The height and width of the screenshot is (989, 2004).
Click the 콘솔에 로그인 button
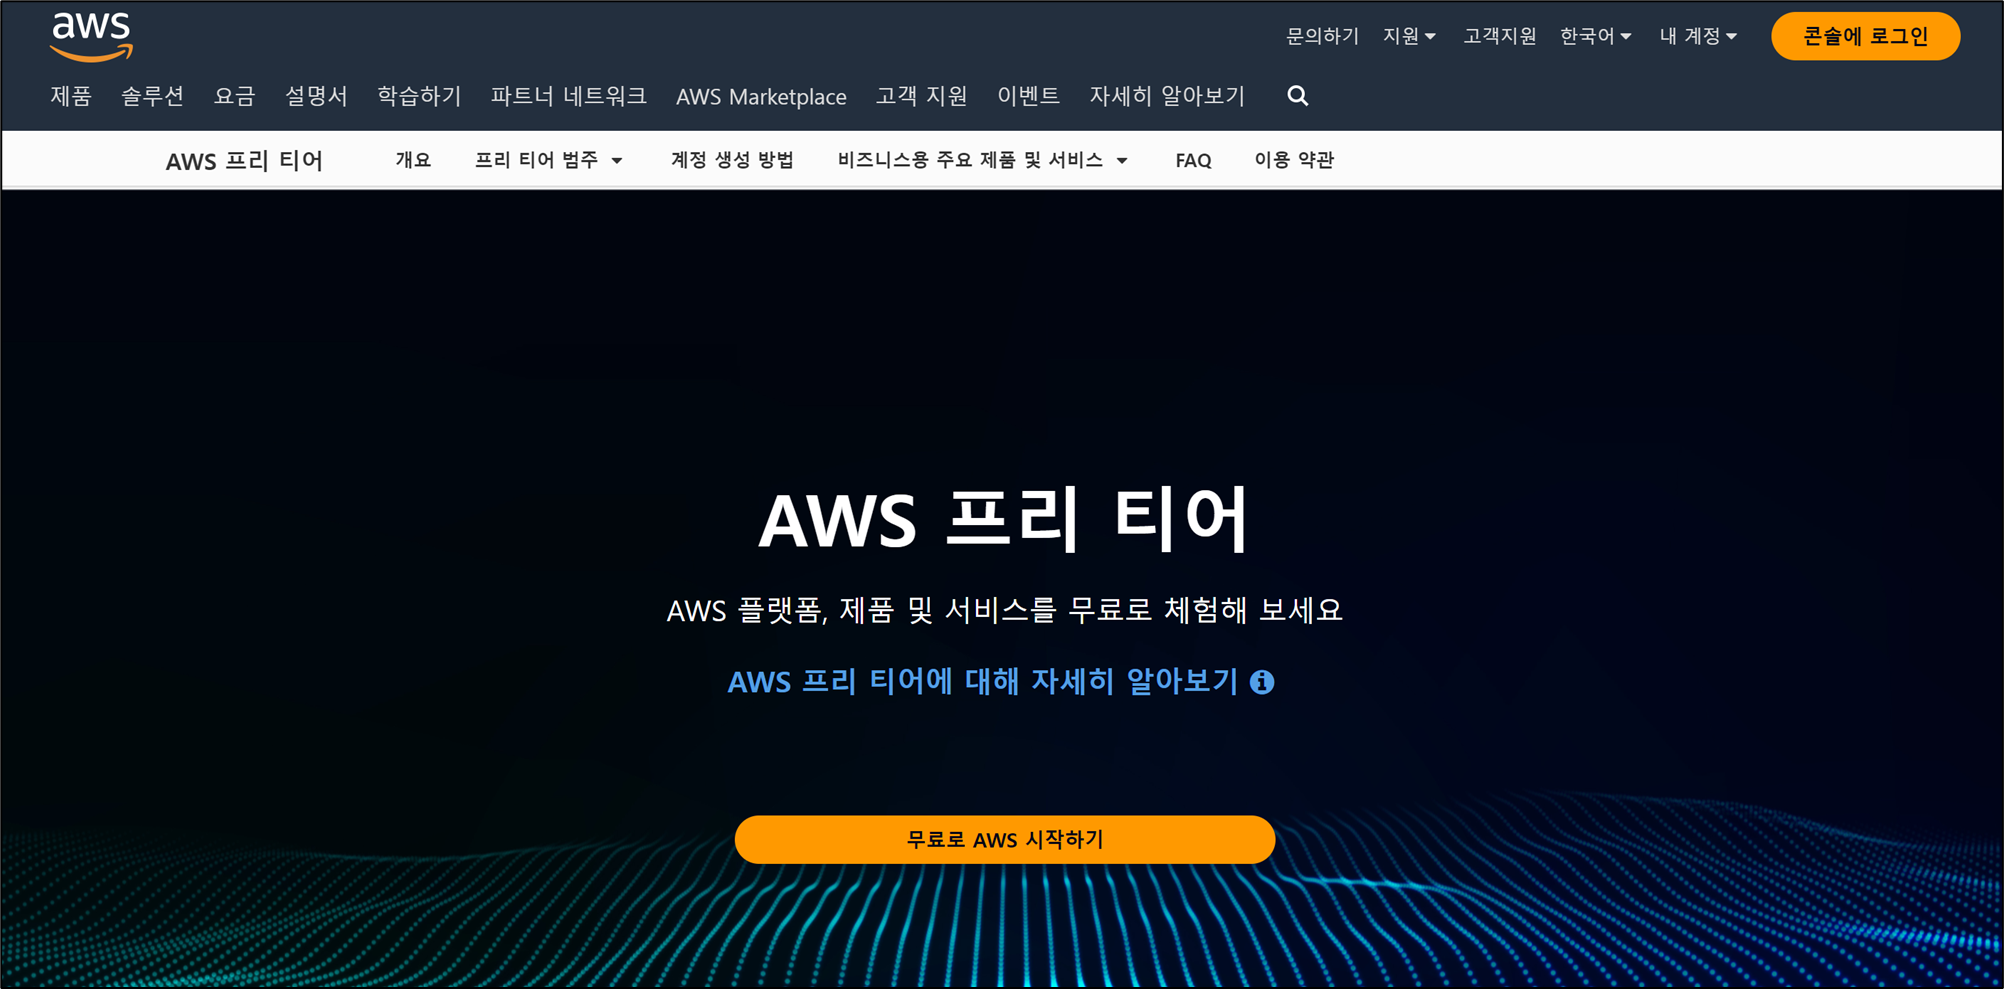(x=1865, y=36)
